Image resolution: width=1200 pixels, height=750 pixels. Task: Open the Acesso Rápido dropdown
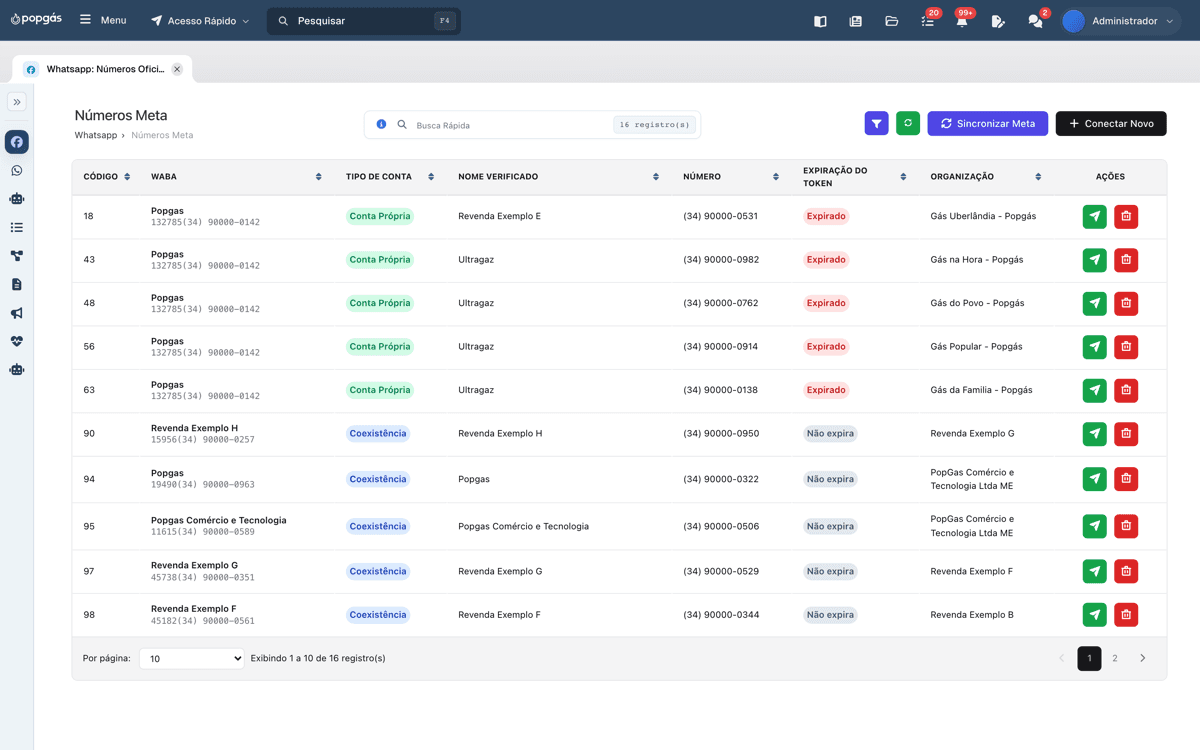(x=200, y=21)
